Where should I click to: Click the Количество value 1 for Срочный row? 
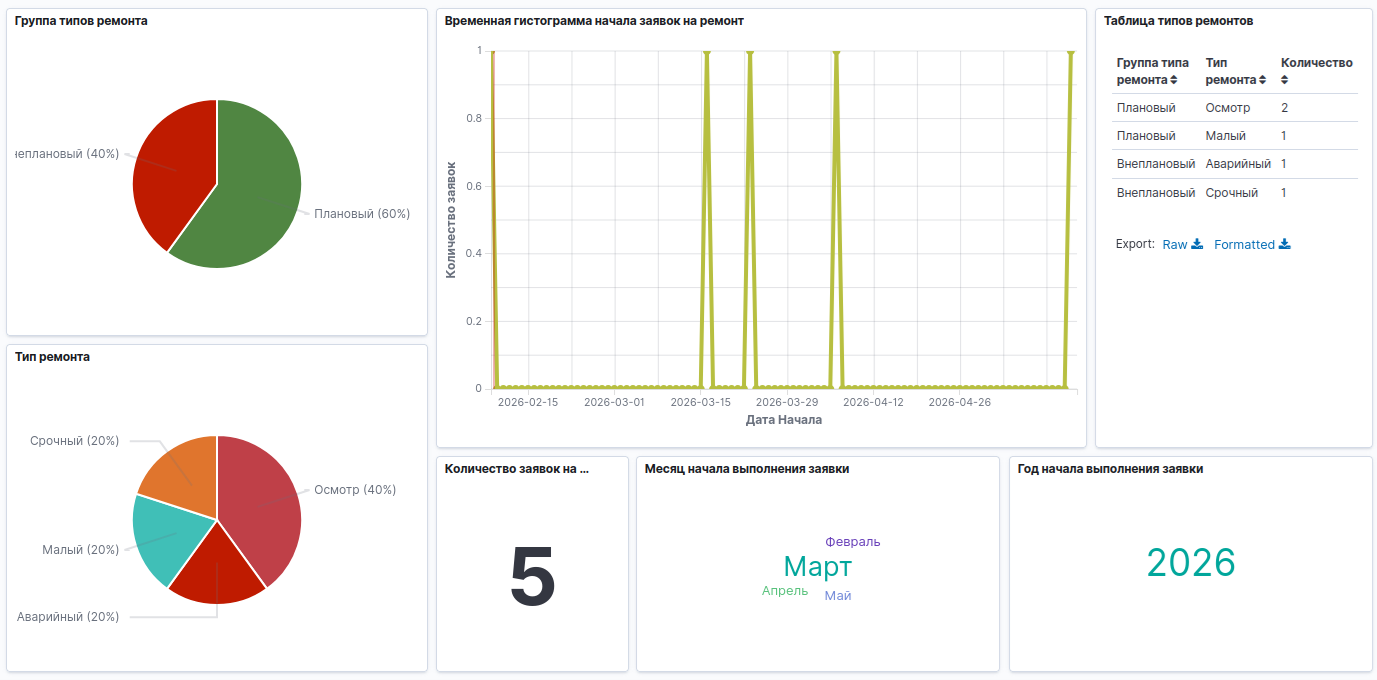pos(1284,193)
